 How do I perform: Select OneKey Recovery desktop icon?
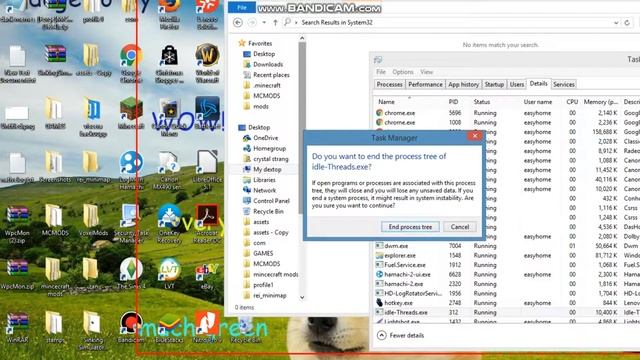tap(169, 224)
